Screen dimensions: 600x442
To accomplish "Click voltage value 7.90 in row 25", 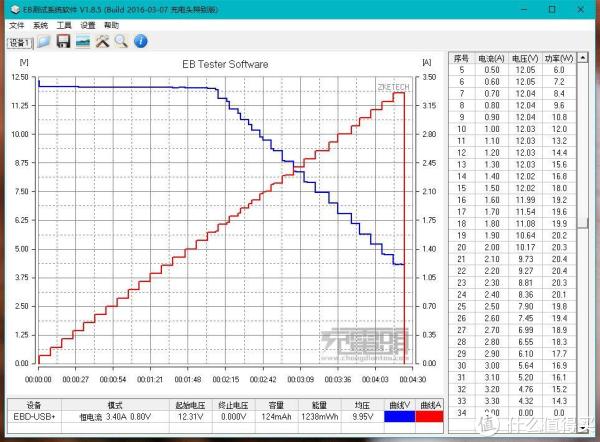I will pyautogui.click(x=525, y=306).
